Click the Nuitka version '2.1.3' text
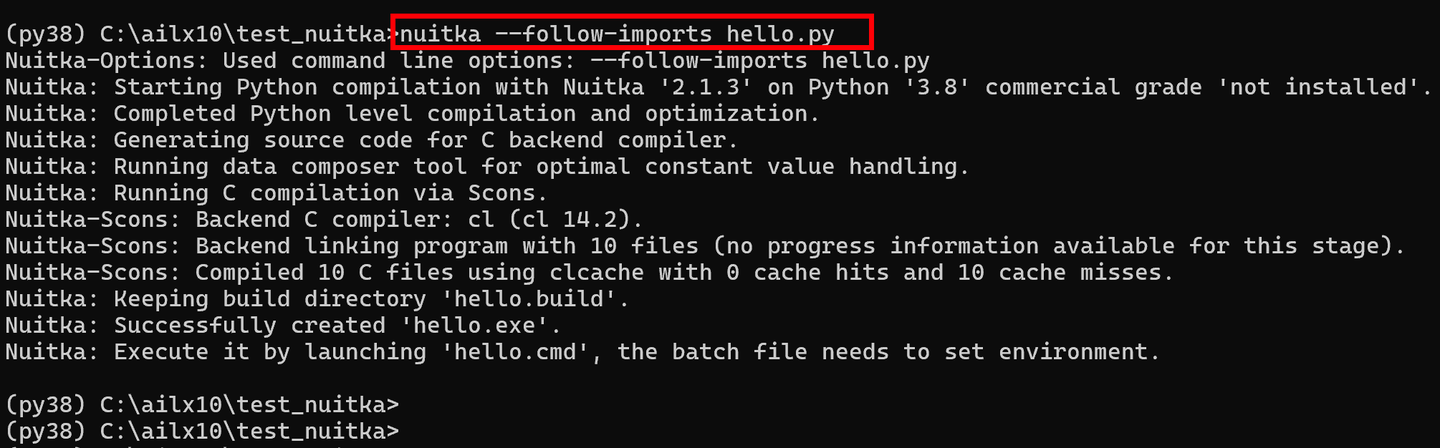The image size is (1440, 448). pos(698,87)
